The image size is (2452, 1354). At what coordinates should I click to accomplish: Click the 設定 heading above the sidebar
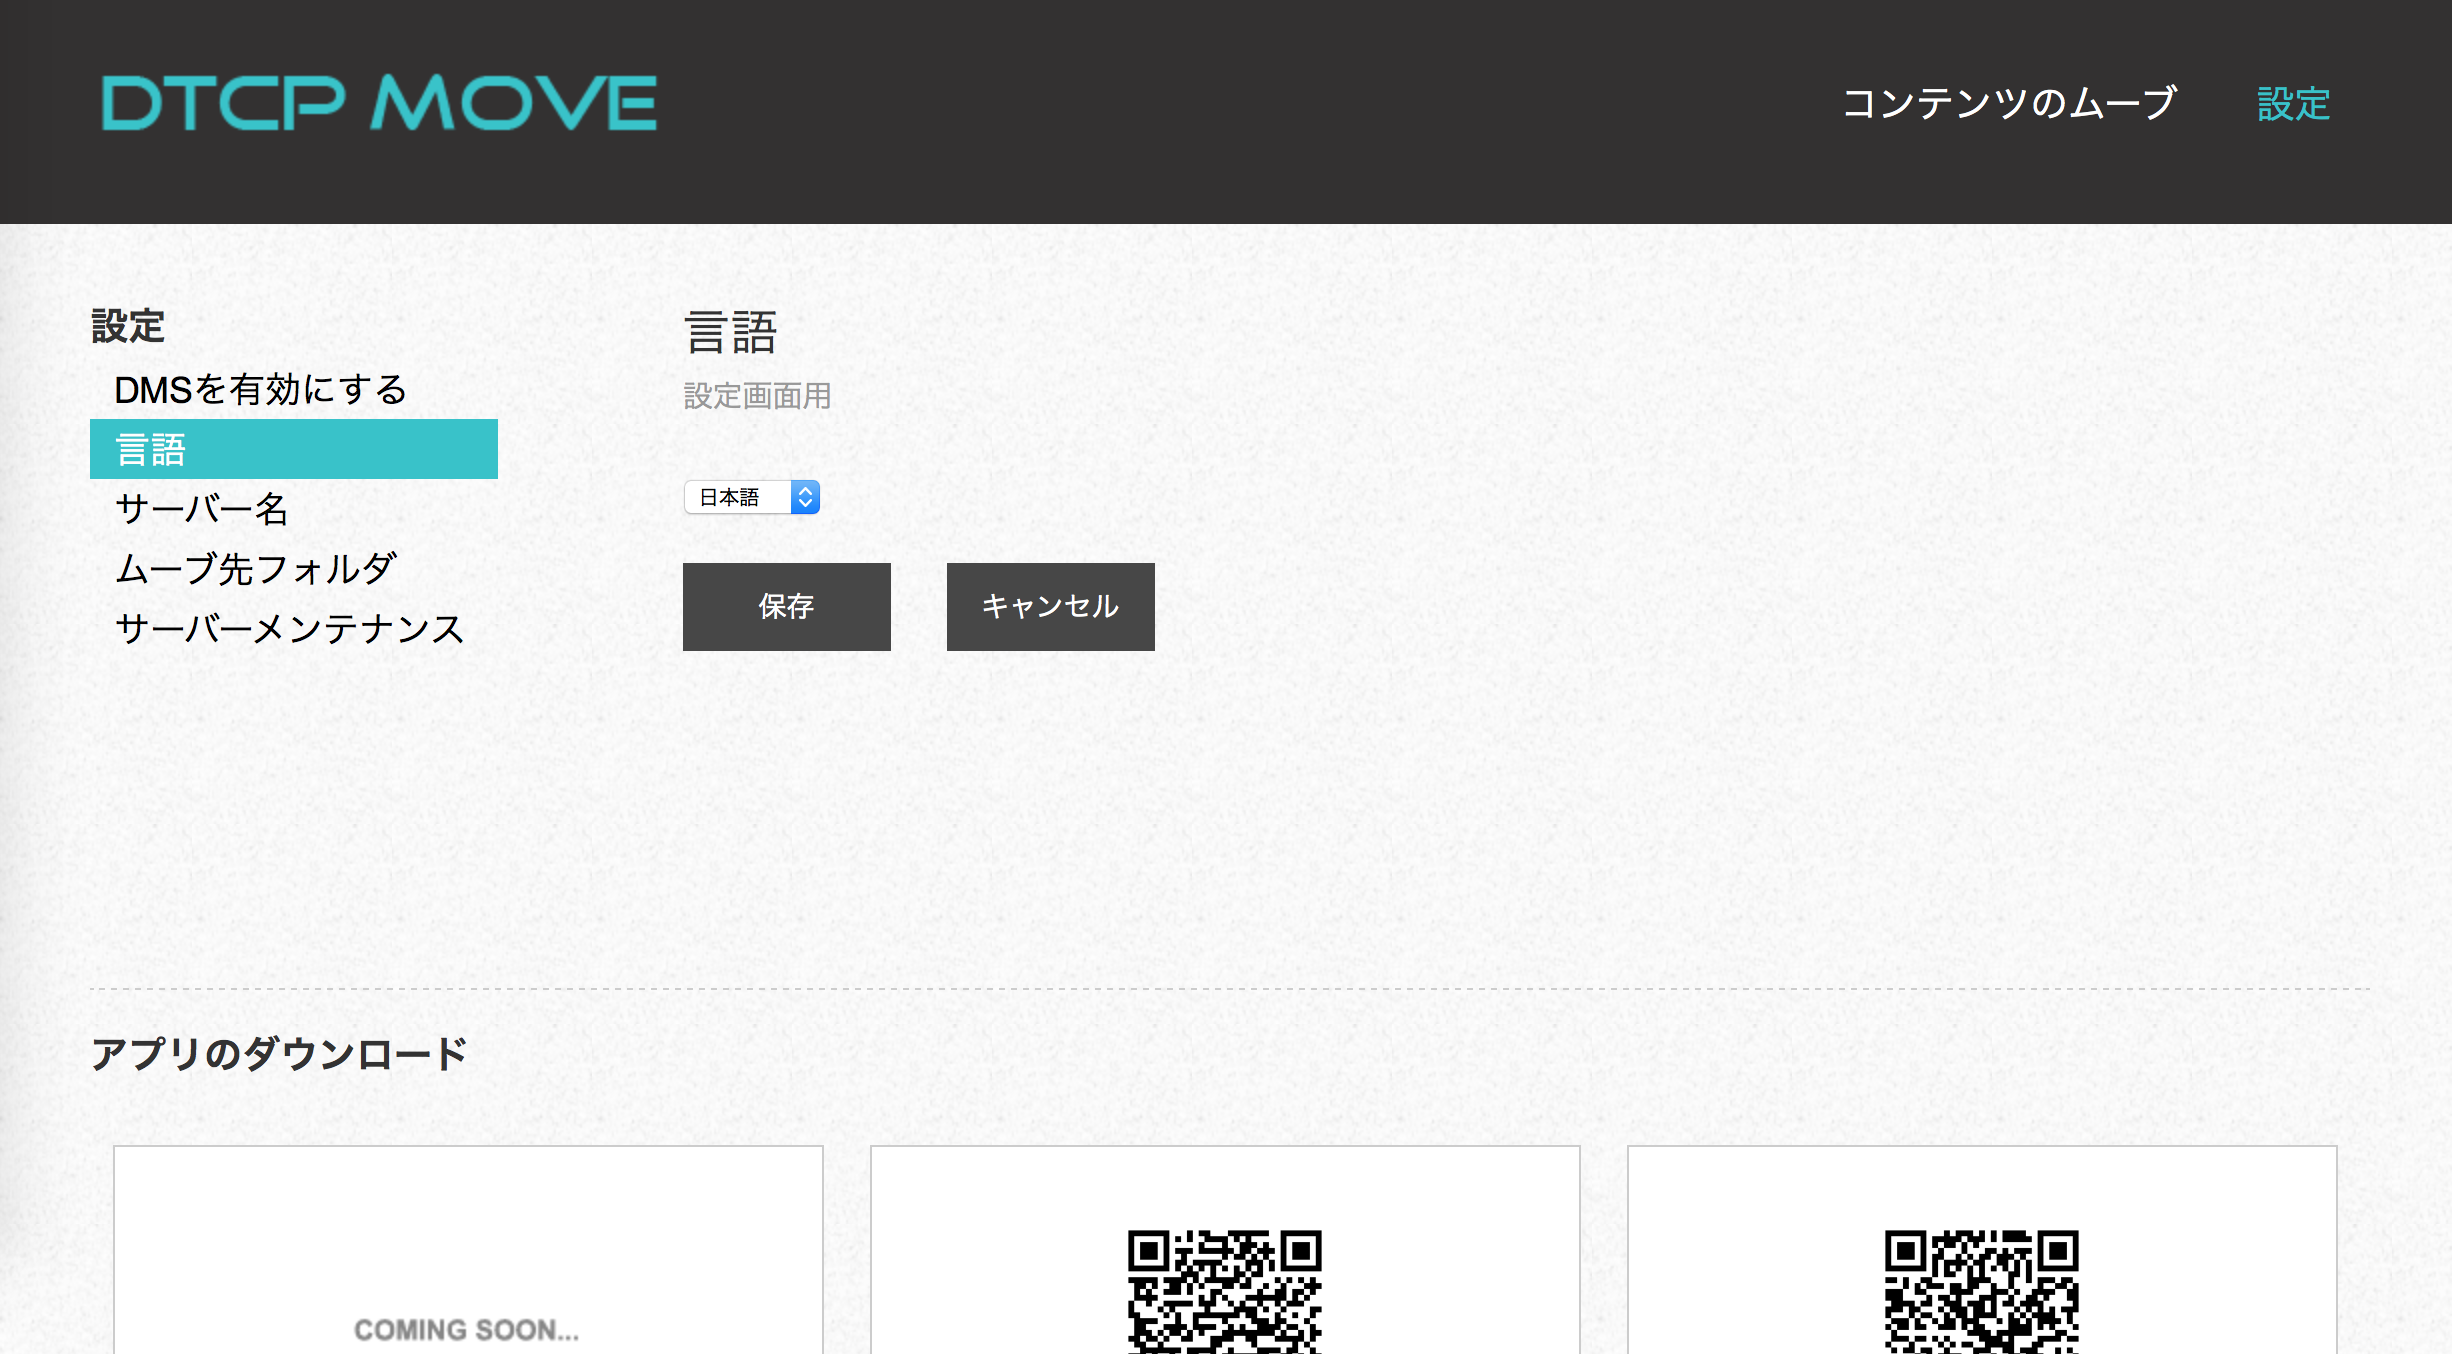(x=128, y=326)
